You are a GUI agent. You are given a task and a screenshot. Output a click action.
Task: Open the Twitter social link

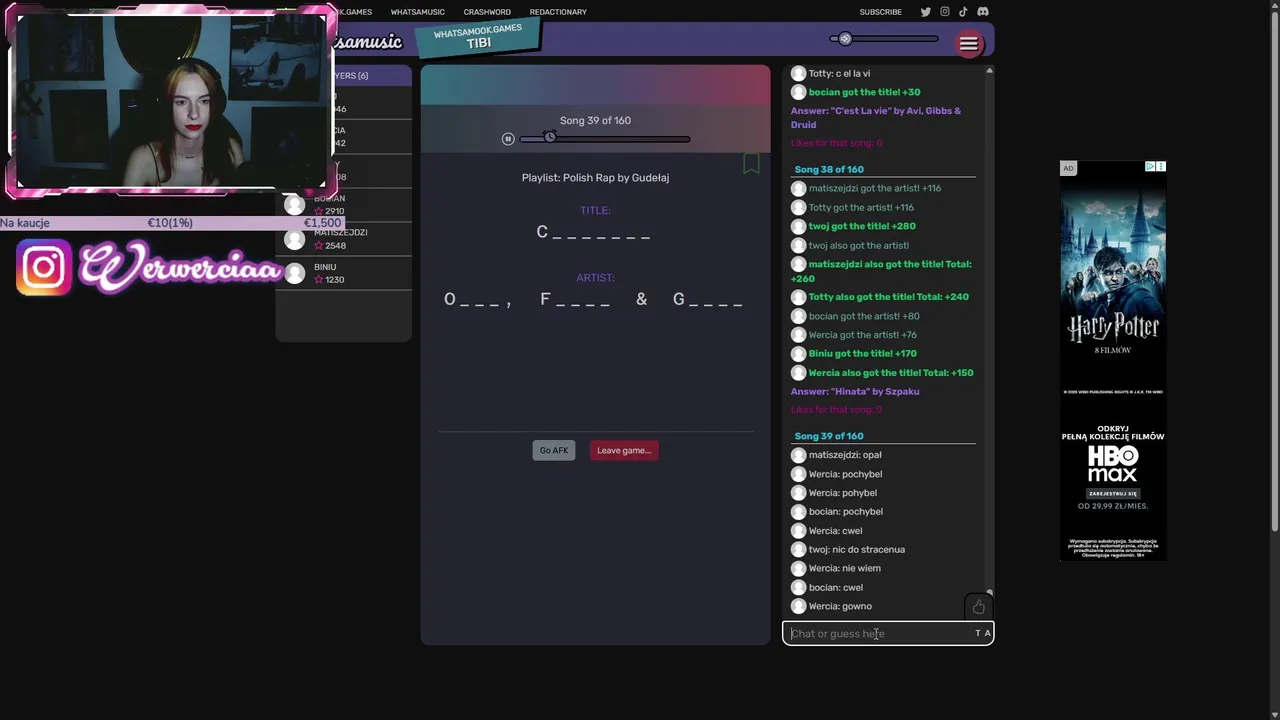[x=925, y=12]
